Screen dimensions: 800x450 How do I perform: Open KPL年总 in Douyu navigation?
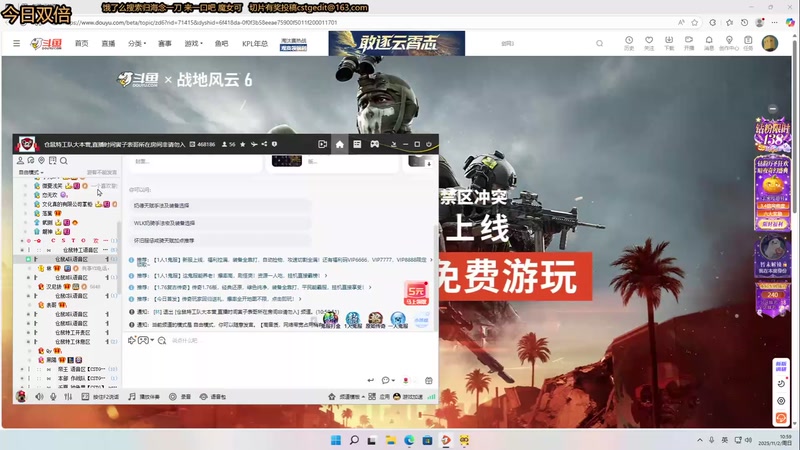[255, 43]
